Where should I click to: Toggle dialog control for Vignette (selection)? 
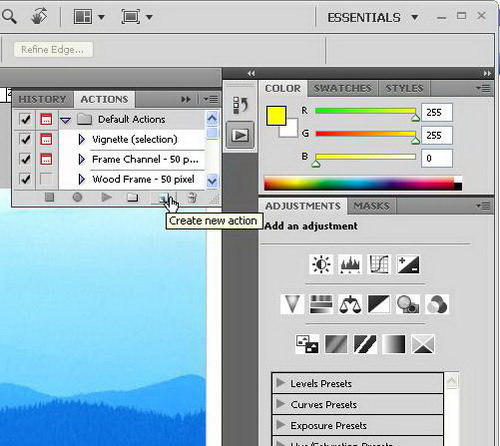[x=46, y=139]
